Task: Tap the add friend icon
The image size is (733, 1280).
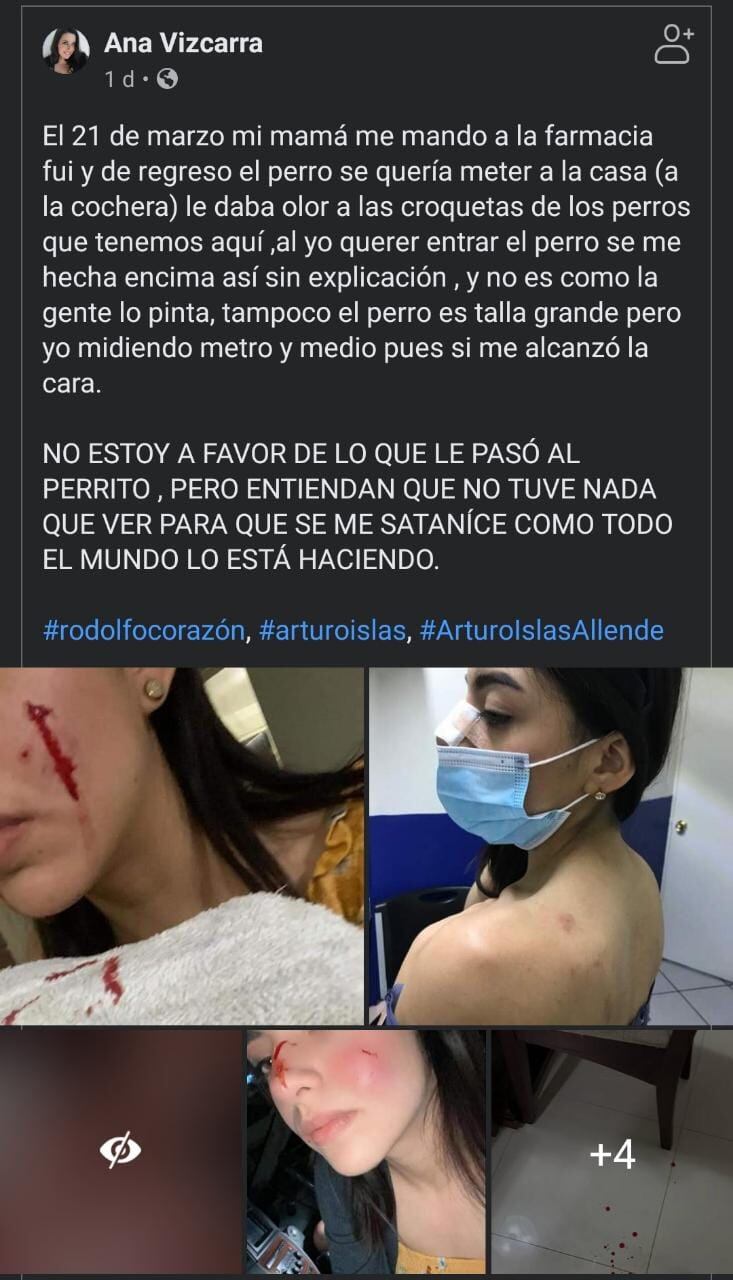Action: [x=674, y=45]
